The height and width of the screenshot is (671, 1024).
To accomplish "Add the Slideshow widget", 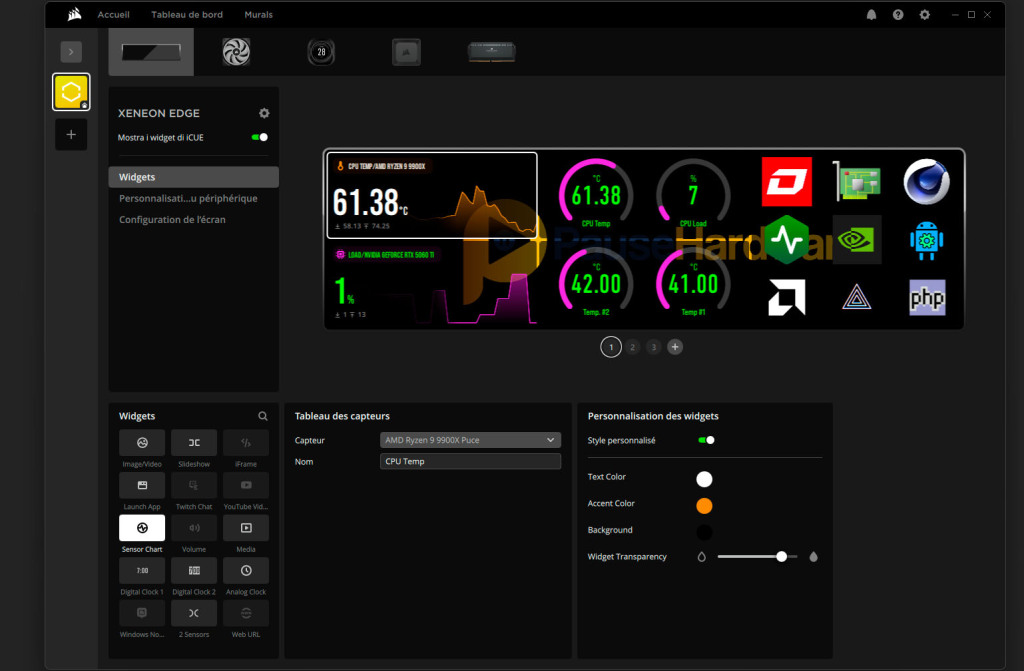I will (x=194, y=443).
